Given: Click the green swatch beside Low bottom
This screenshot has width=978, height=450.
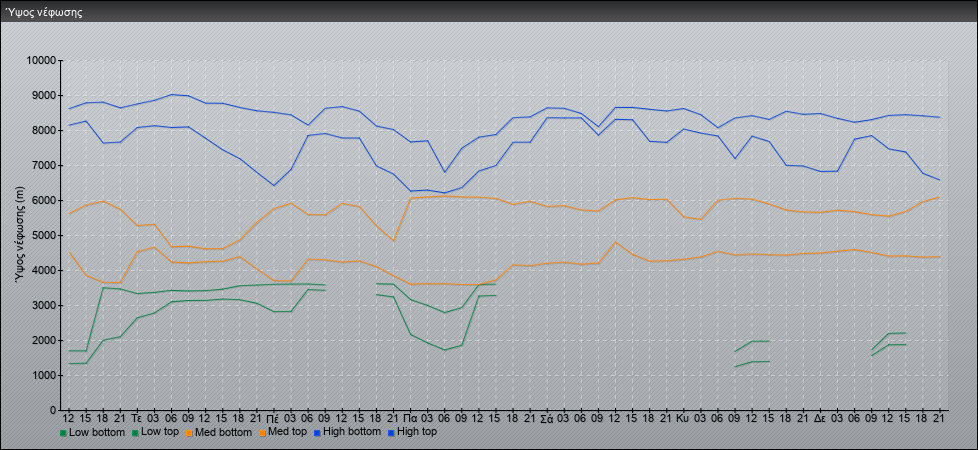Looking at the screenshot, I should point(63,432).
